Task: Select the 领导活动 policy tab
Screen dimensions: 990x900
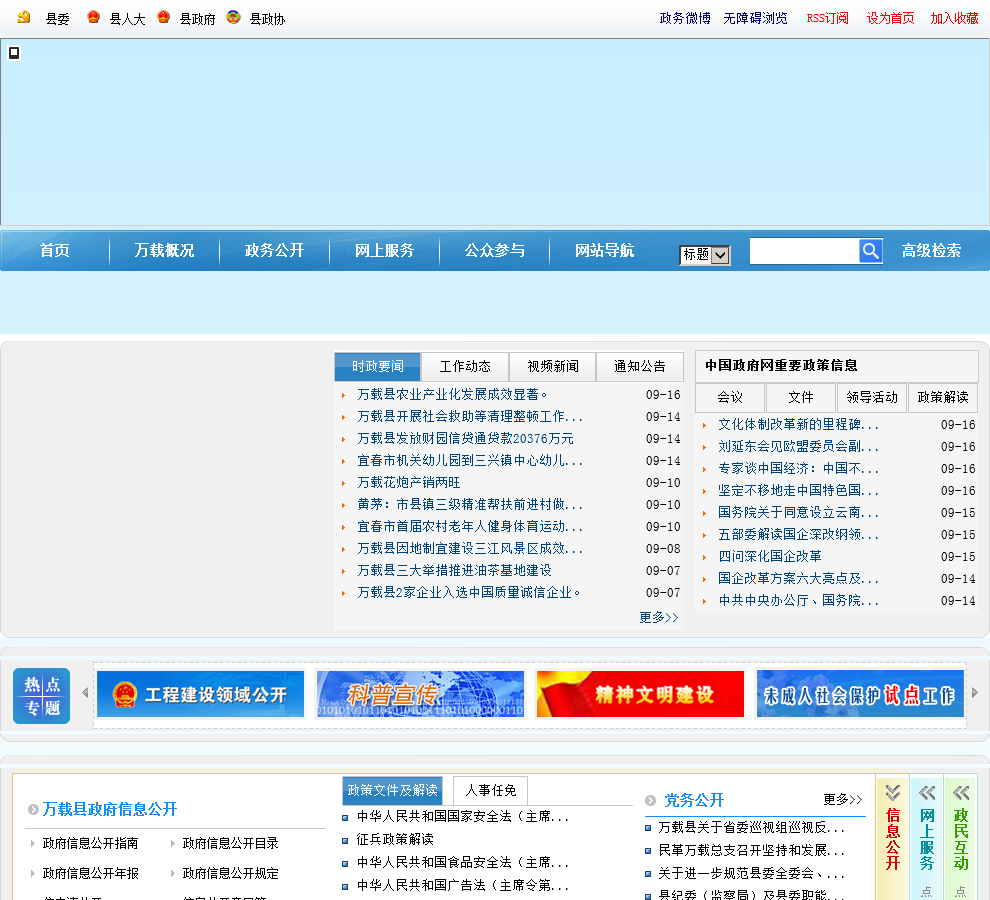Action: tap(872, 397)
